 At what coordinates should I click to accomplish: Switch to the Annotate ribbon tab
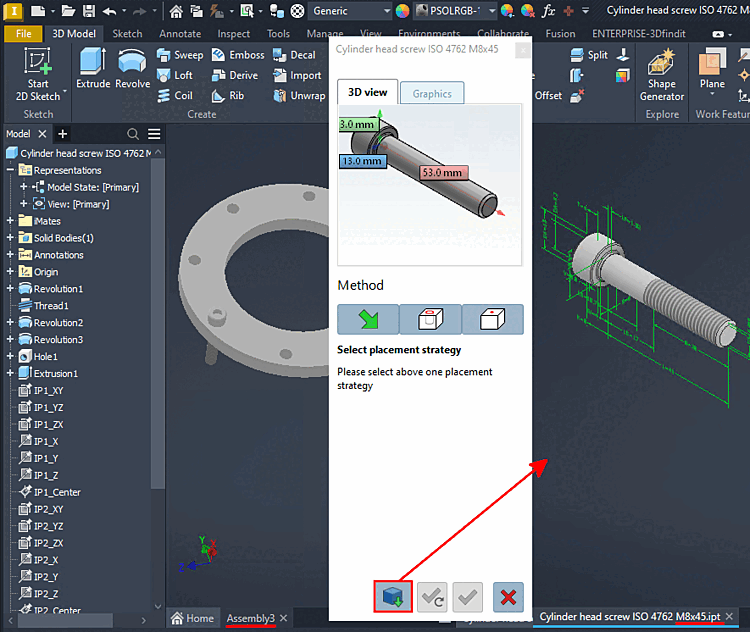pos(180,33)
